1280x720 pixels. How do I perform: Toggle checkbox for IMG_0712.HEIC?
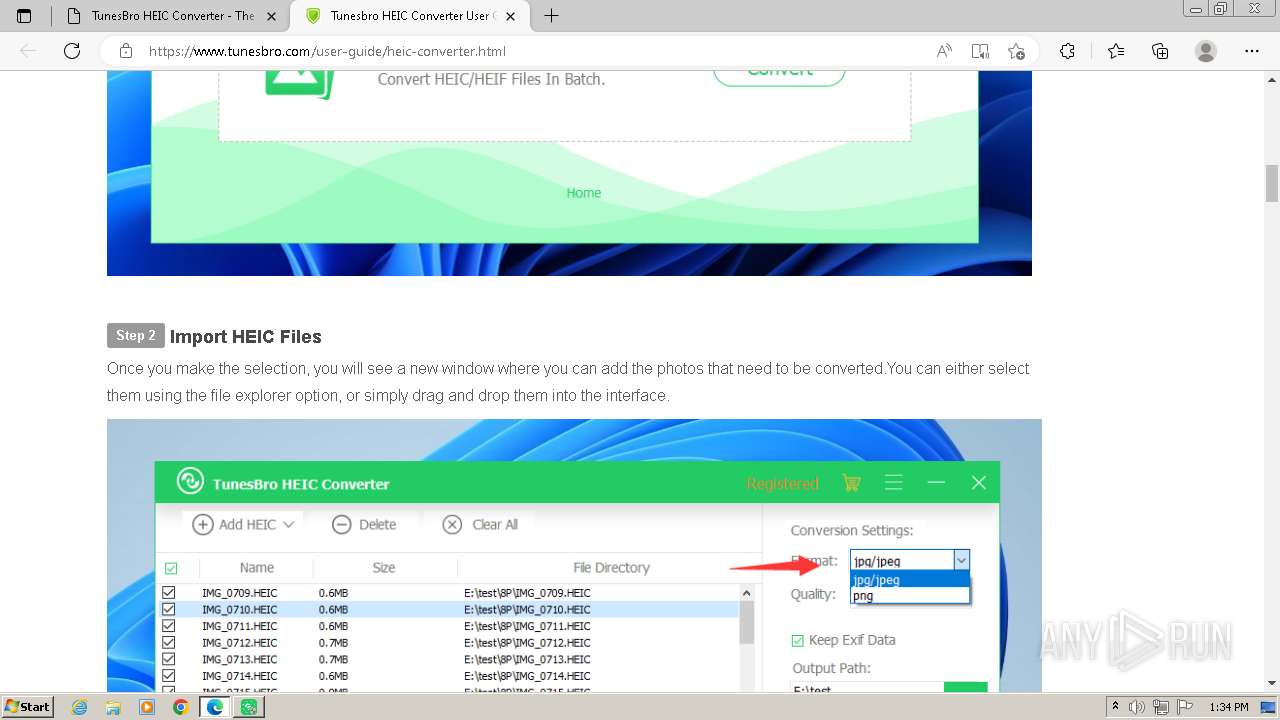pos(169,643)
